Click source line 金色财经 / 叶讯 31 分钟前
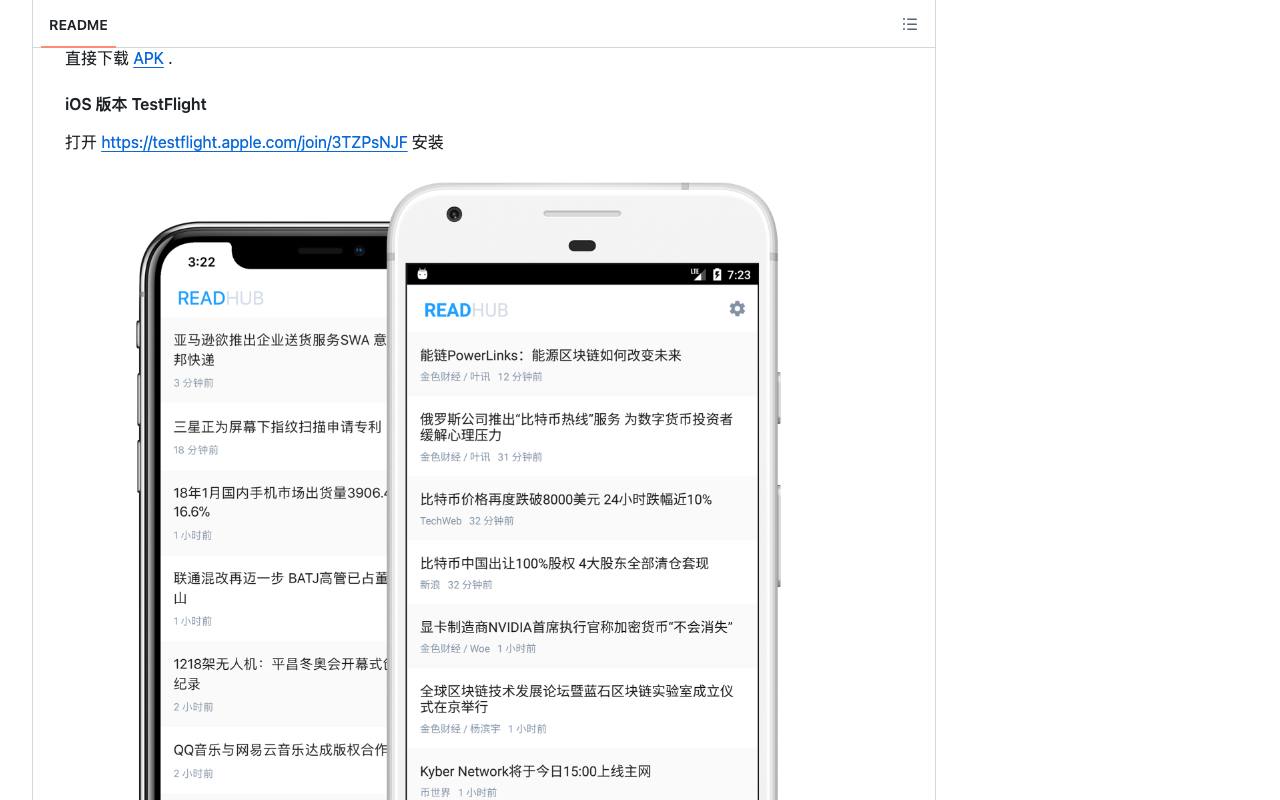Viewport: 1280px width, 800px height. (x=481, y=457)
